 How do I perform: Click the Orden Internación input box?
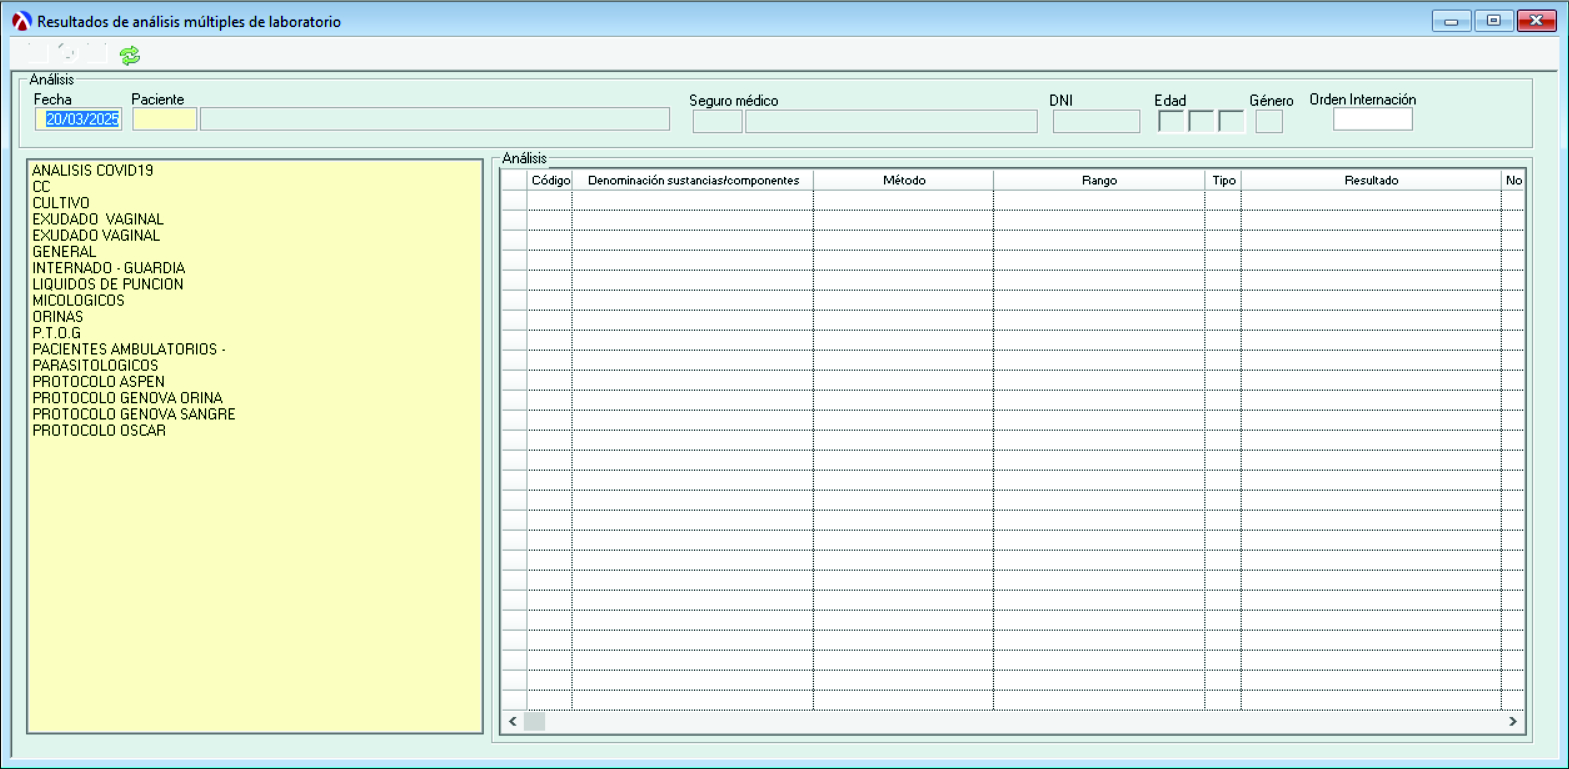point(1372,120)
